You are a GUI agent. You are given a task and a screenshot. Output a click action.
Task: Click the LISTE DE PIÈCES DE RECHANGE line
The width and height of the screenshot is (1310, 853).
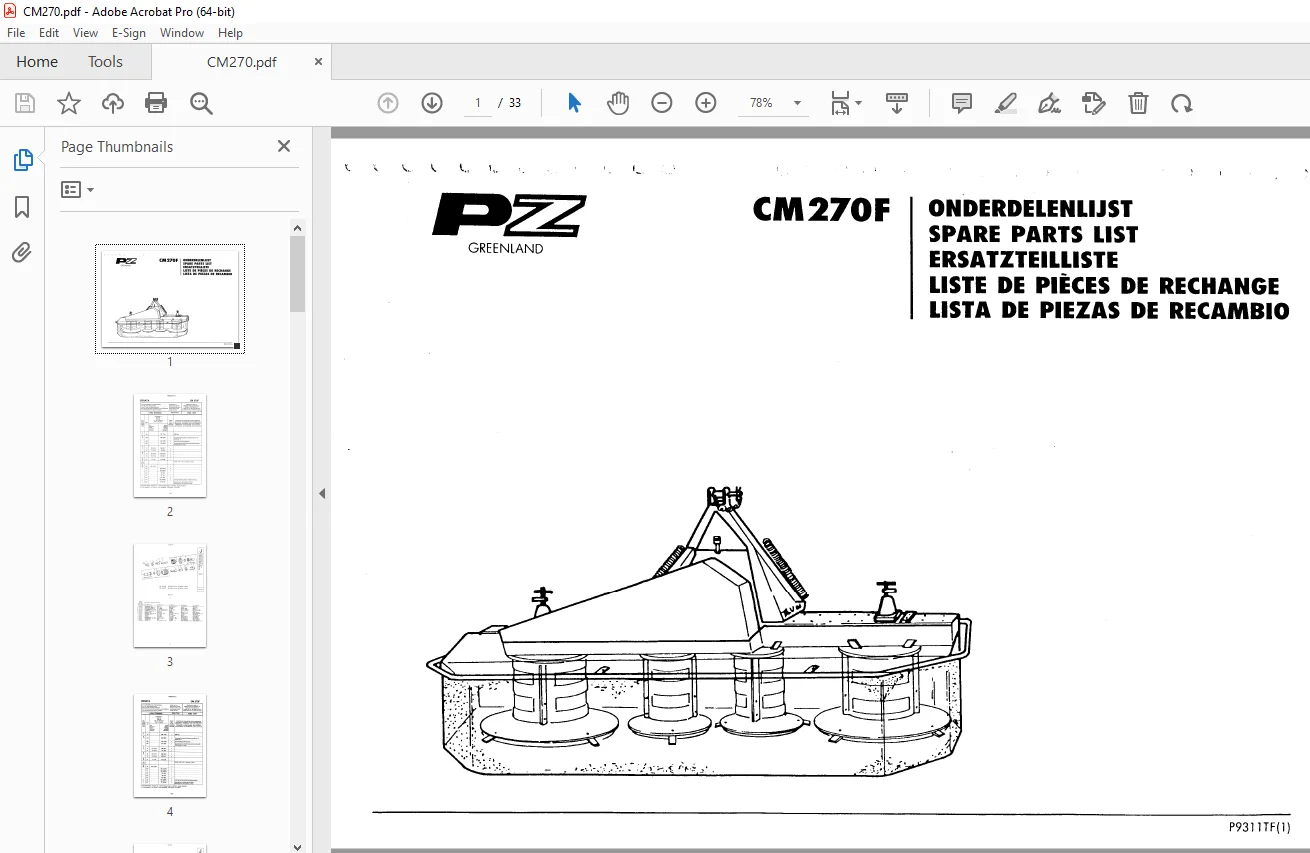pos(1104,285)
